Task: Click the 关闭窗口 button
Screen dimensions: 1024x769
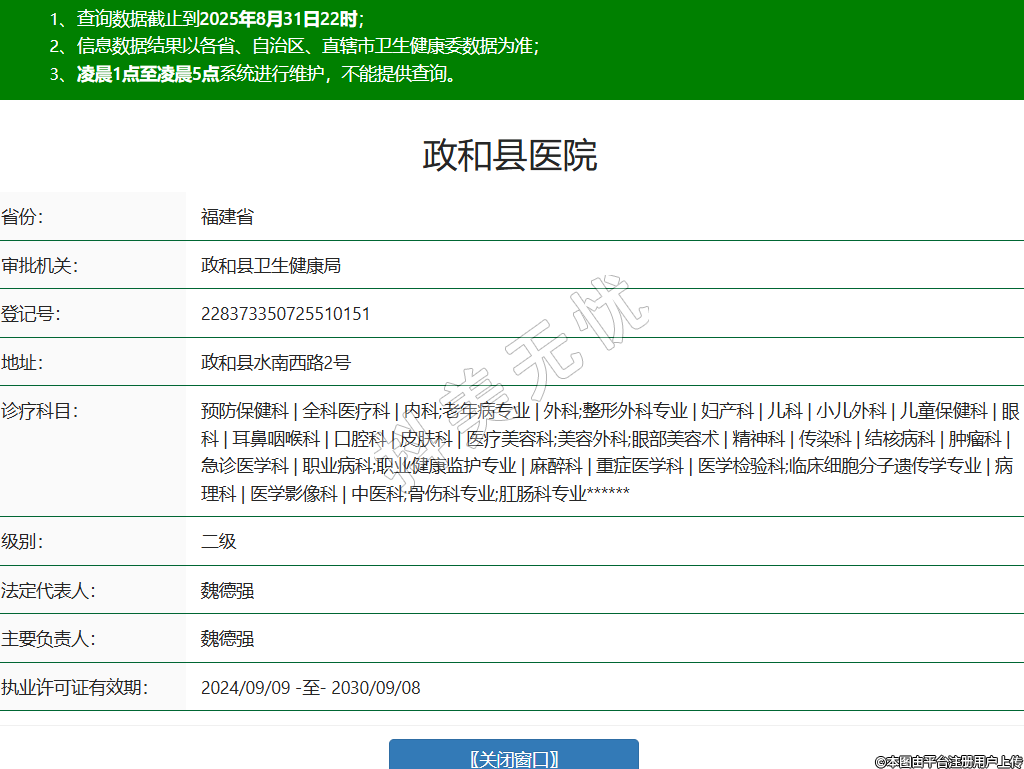Action: 513,757
